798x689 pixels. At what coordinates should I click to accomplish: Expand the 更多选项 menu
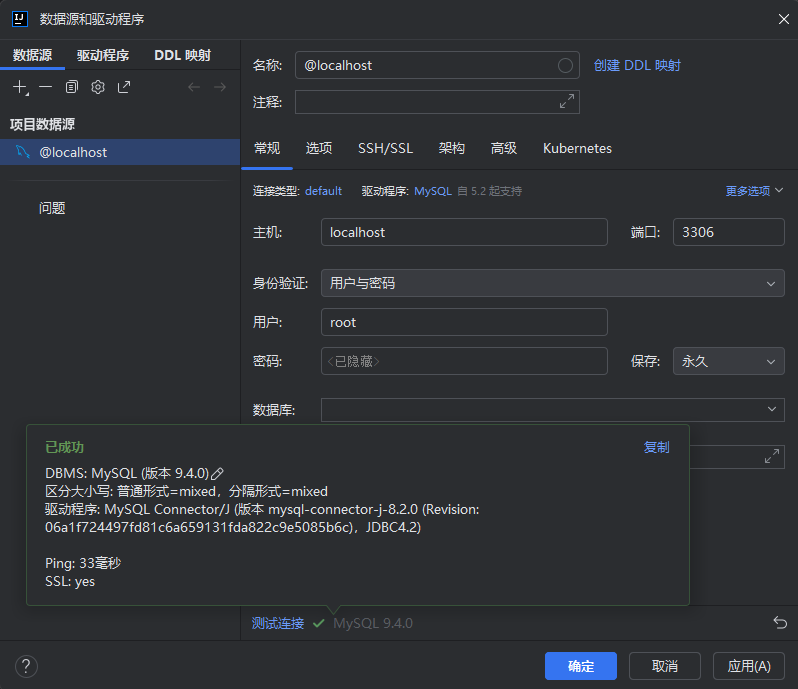tap(754, 190)
